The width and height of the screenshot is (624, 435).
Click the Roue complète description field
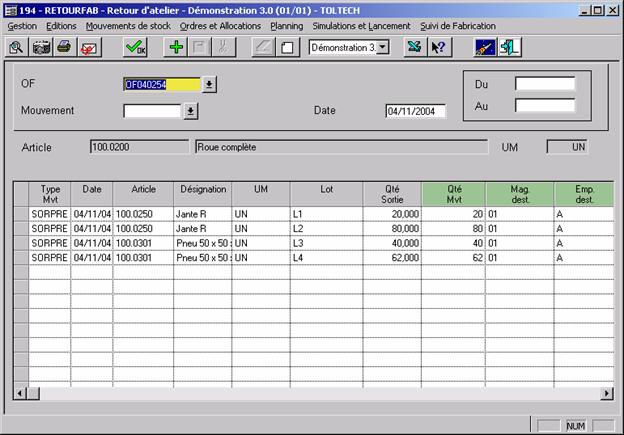pyautogui.click(x=341, y=147)
